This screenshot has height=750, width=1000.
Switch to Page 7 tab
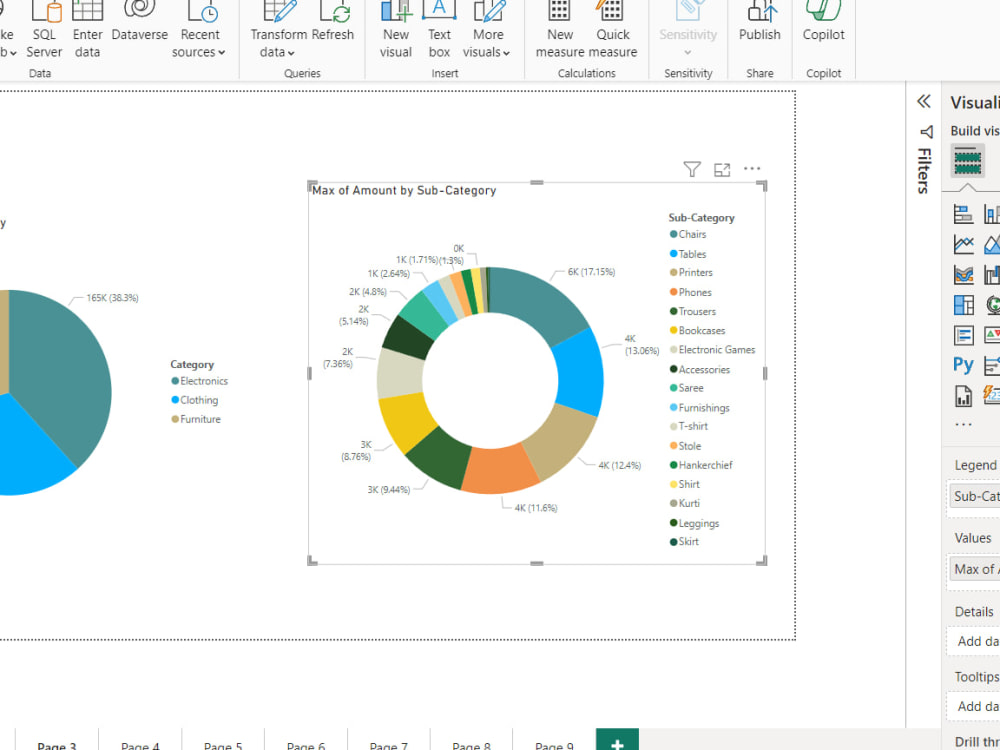(388, 741)
